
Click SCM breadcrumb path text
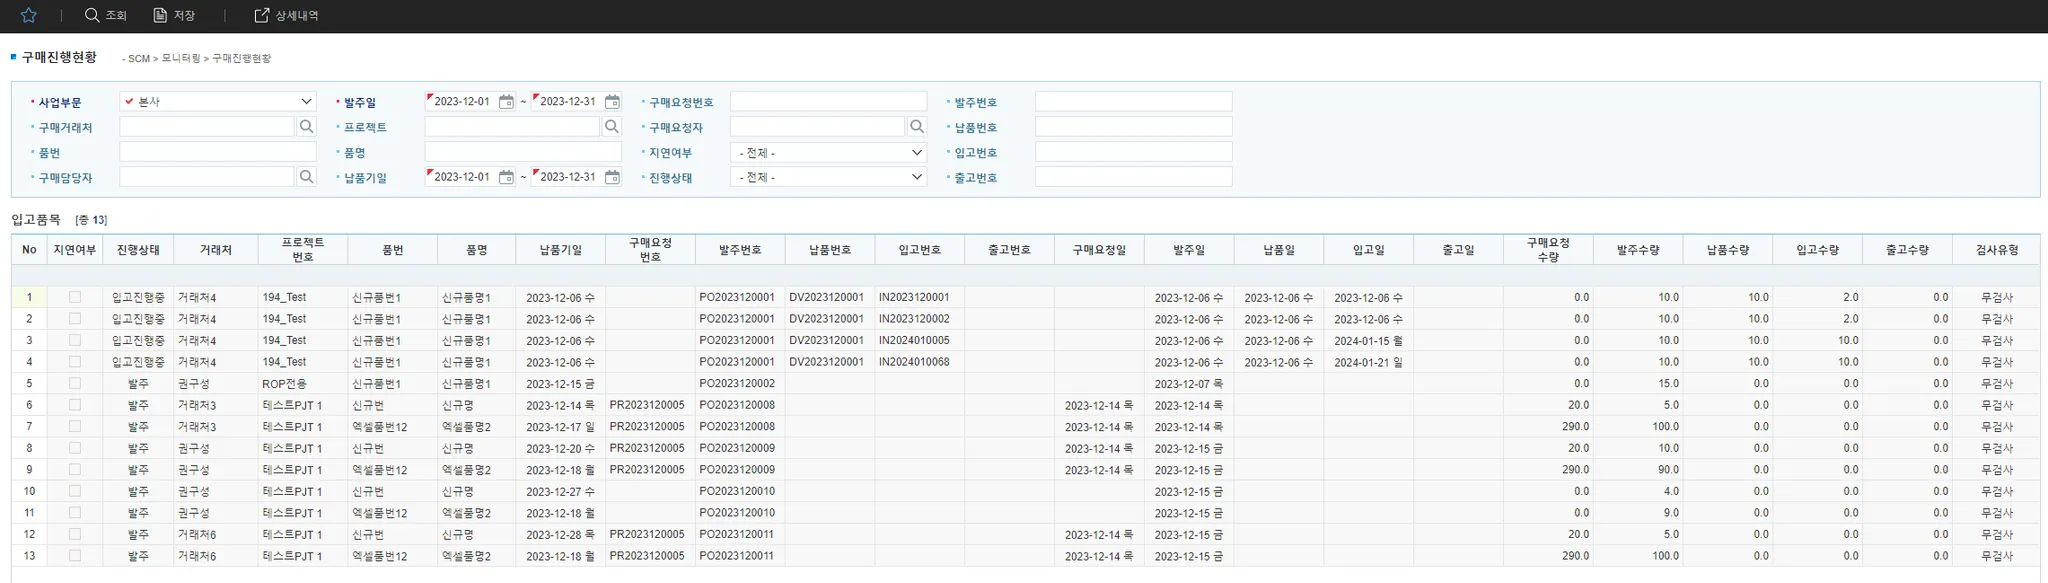coord(138,59)
